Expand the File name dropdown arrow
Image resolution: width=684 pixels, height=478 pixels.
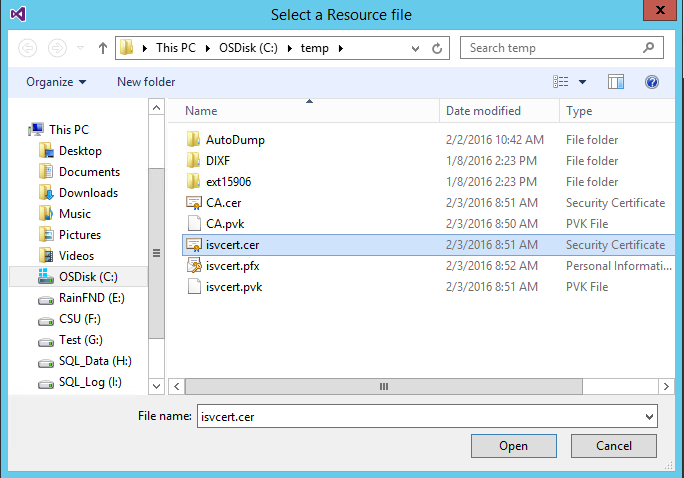point(649,417)
